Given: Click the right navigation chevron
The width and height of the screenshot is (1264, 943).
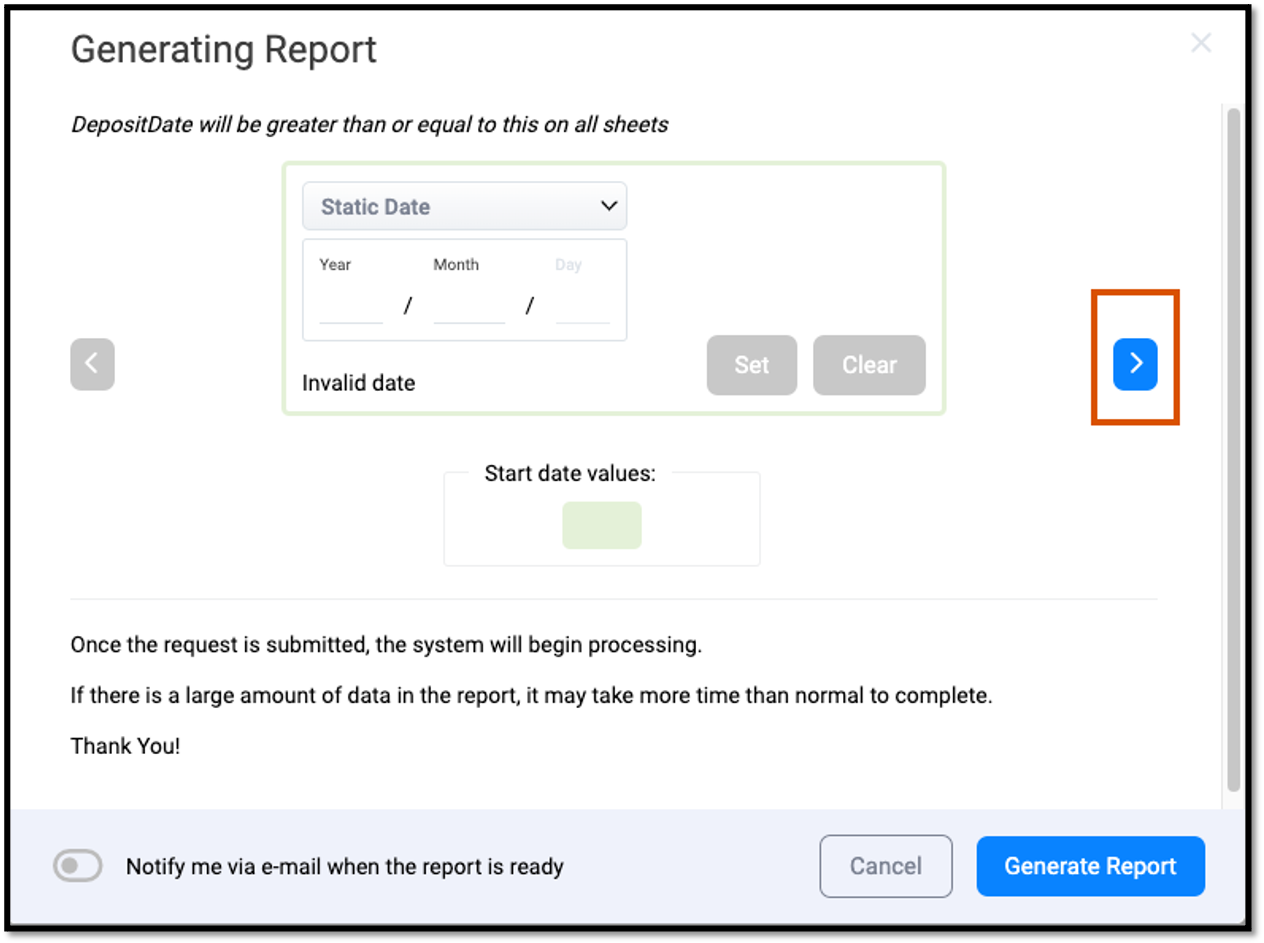Looking at the screenshot, I should click(1135, 364).
